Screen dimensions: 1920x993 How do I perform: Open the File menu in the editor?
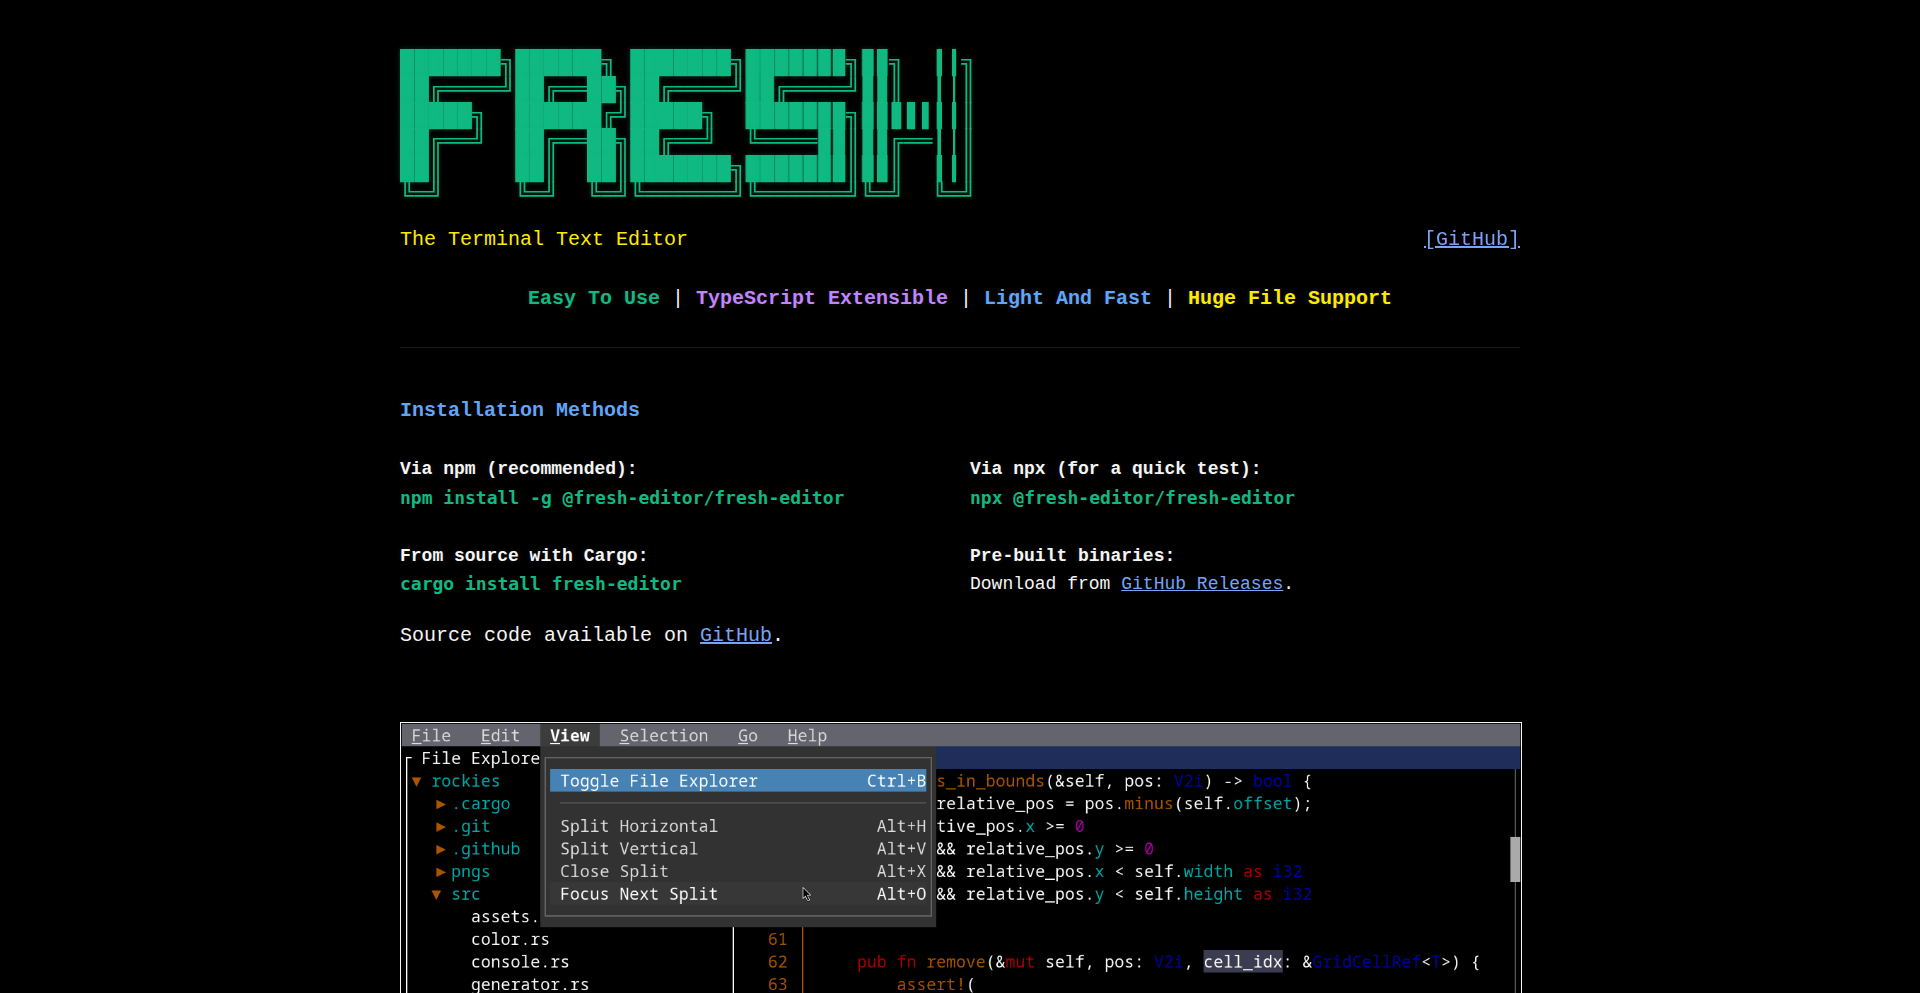click(431, 736)
